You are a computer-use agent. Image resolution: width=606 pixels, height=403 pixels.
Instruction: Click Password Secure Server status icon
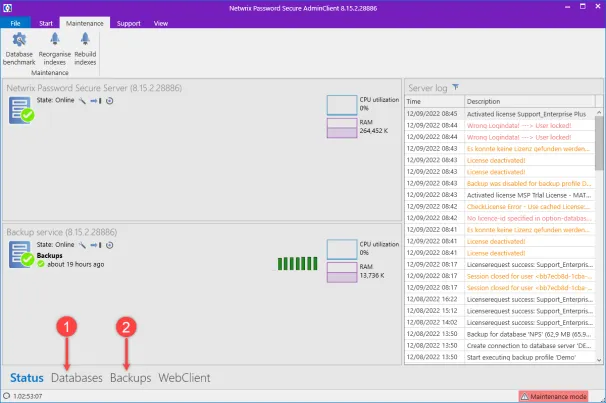point(21,111)
